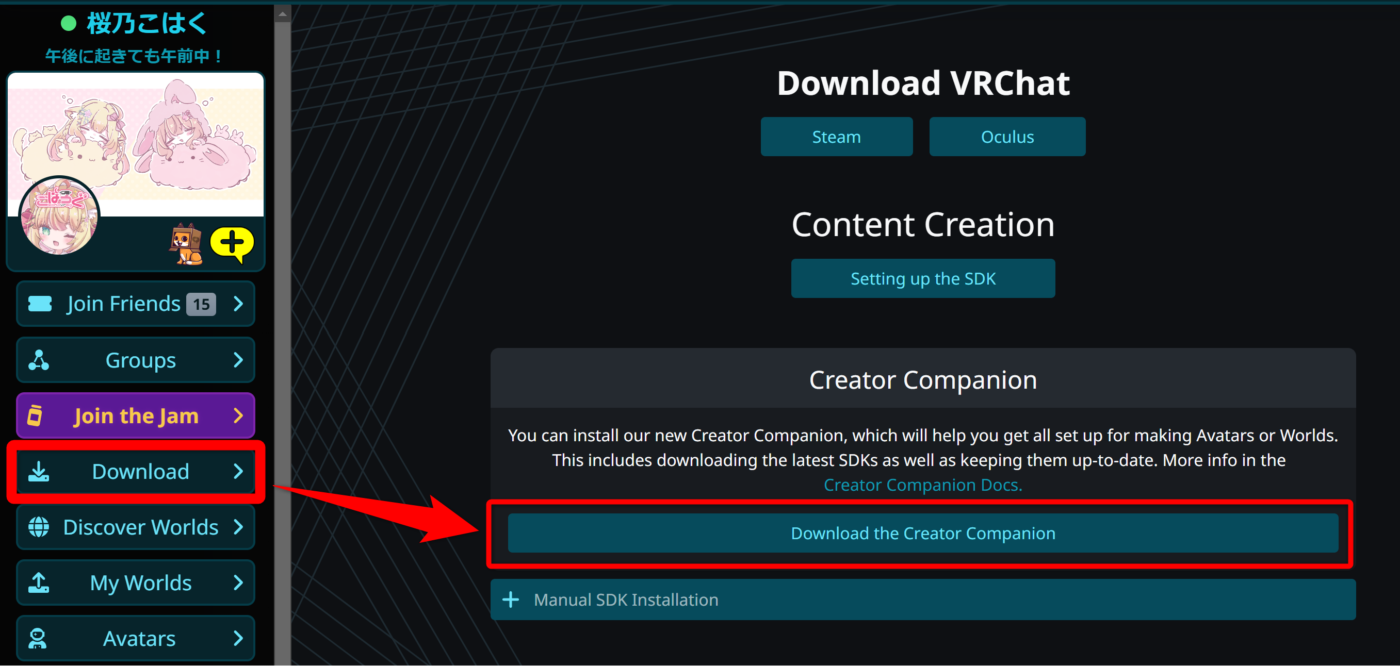Open Discover Worlds chevron arrow
1400x666 pixels.
click(x=238, y=527)
